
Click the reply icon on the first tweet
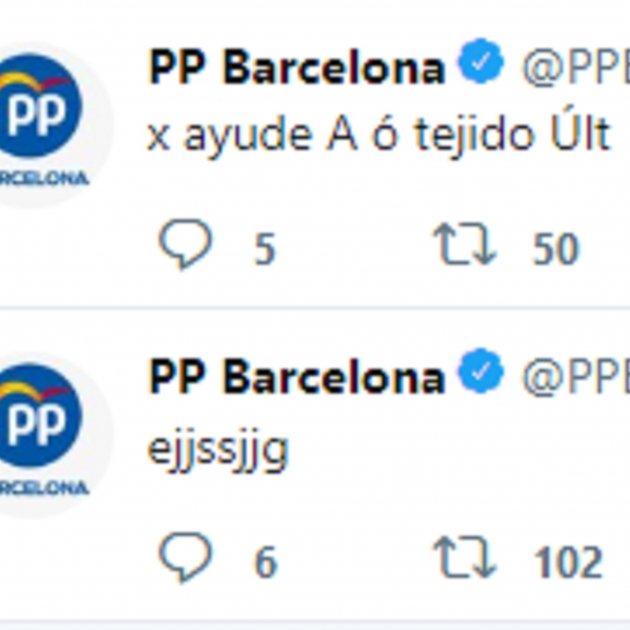(x=185, y=243)
